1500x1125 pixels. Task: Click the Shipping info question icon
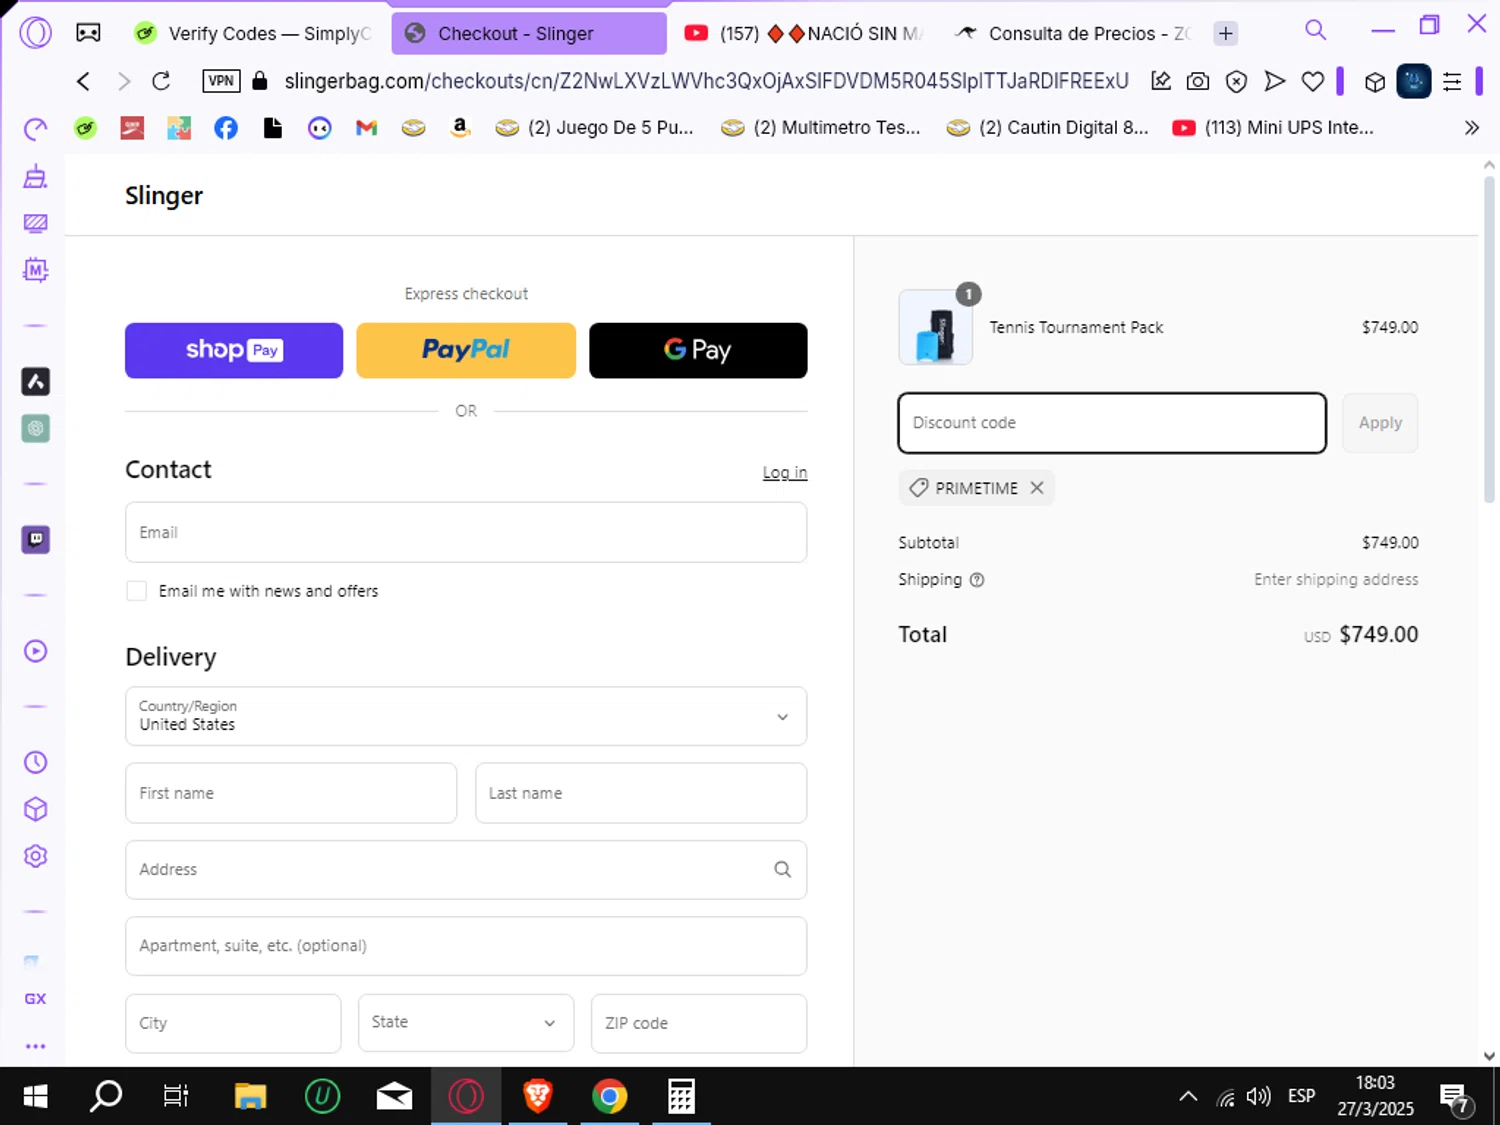tap(977, 580)
